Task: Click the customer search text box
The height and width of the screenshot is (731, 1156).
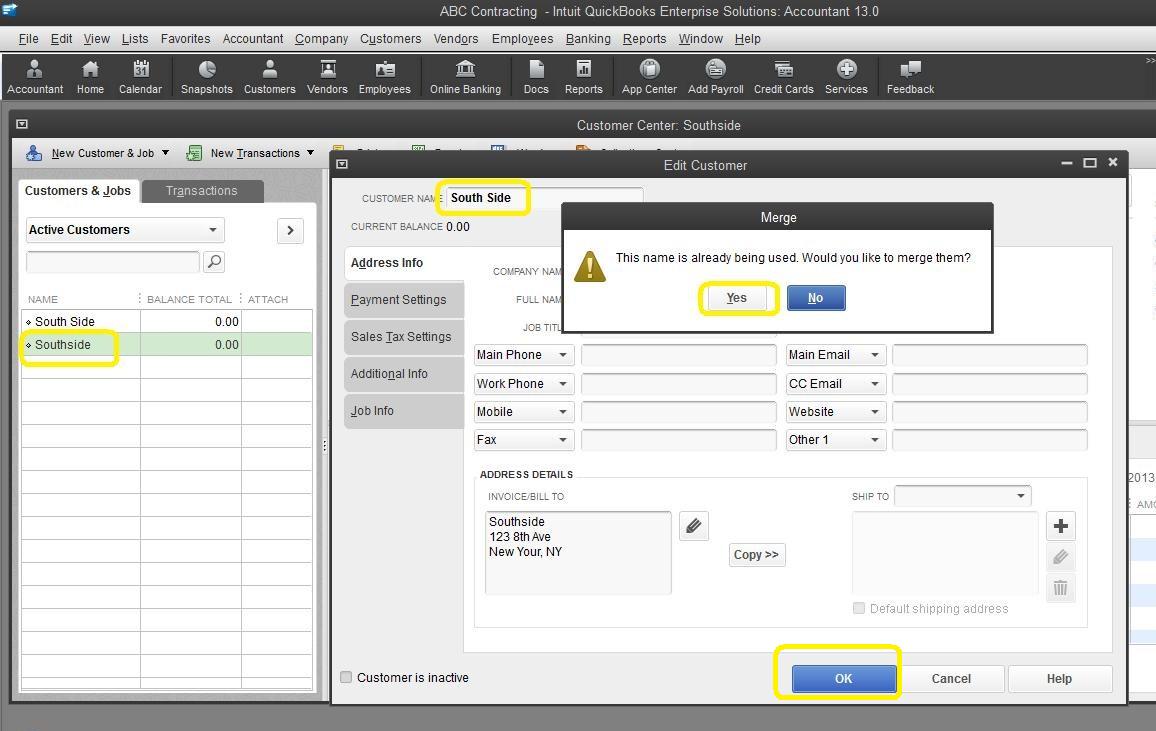Action: click(113, 262)
